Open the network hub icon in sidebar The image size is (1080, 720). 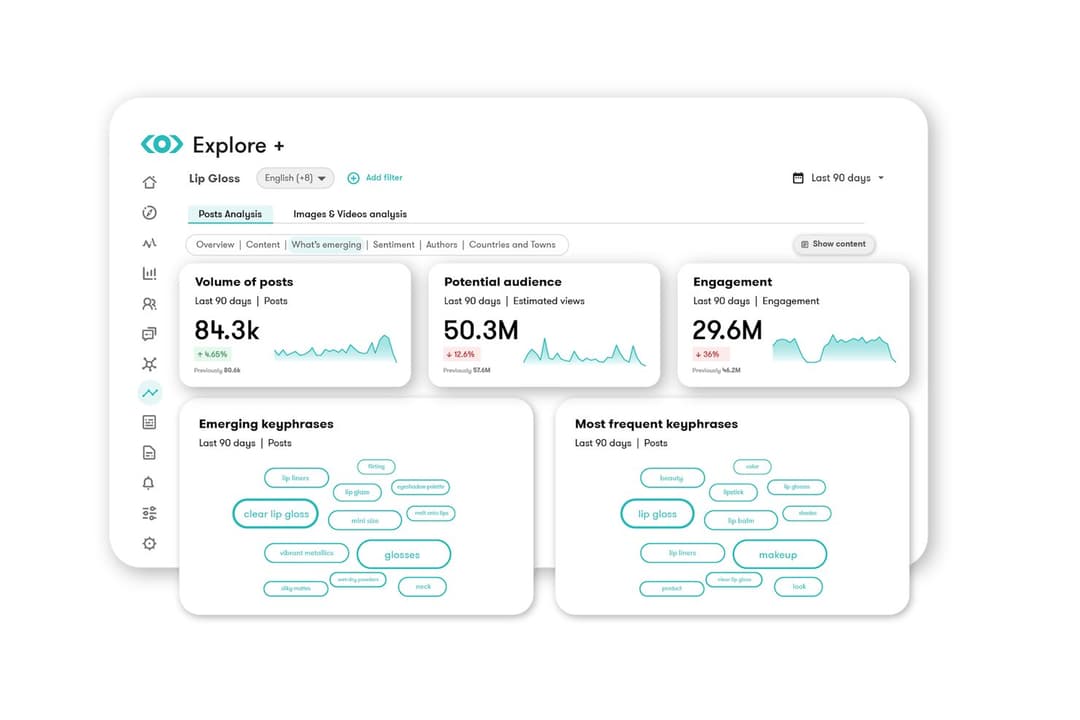pyautogui.click(x=149, y=364)
